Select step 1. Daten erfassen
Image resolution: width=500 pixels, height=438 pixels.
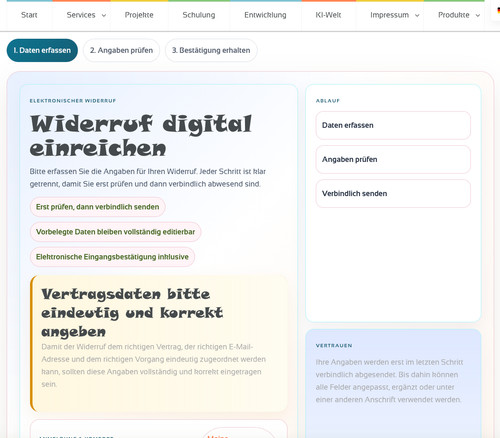[42, 50]
